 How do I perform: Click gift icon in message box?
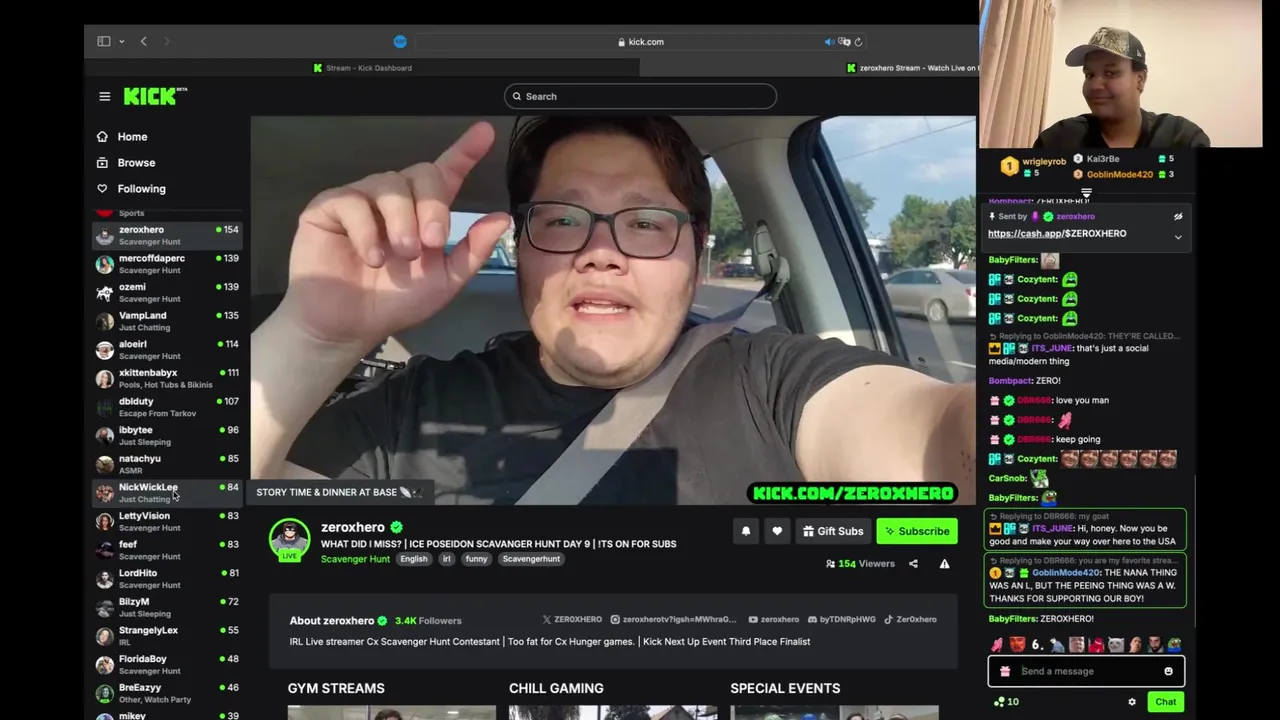pos(1005,671)
